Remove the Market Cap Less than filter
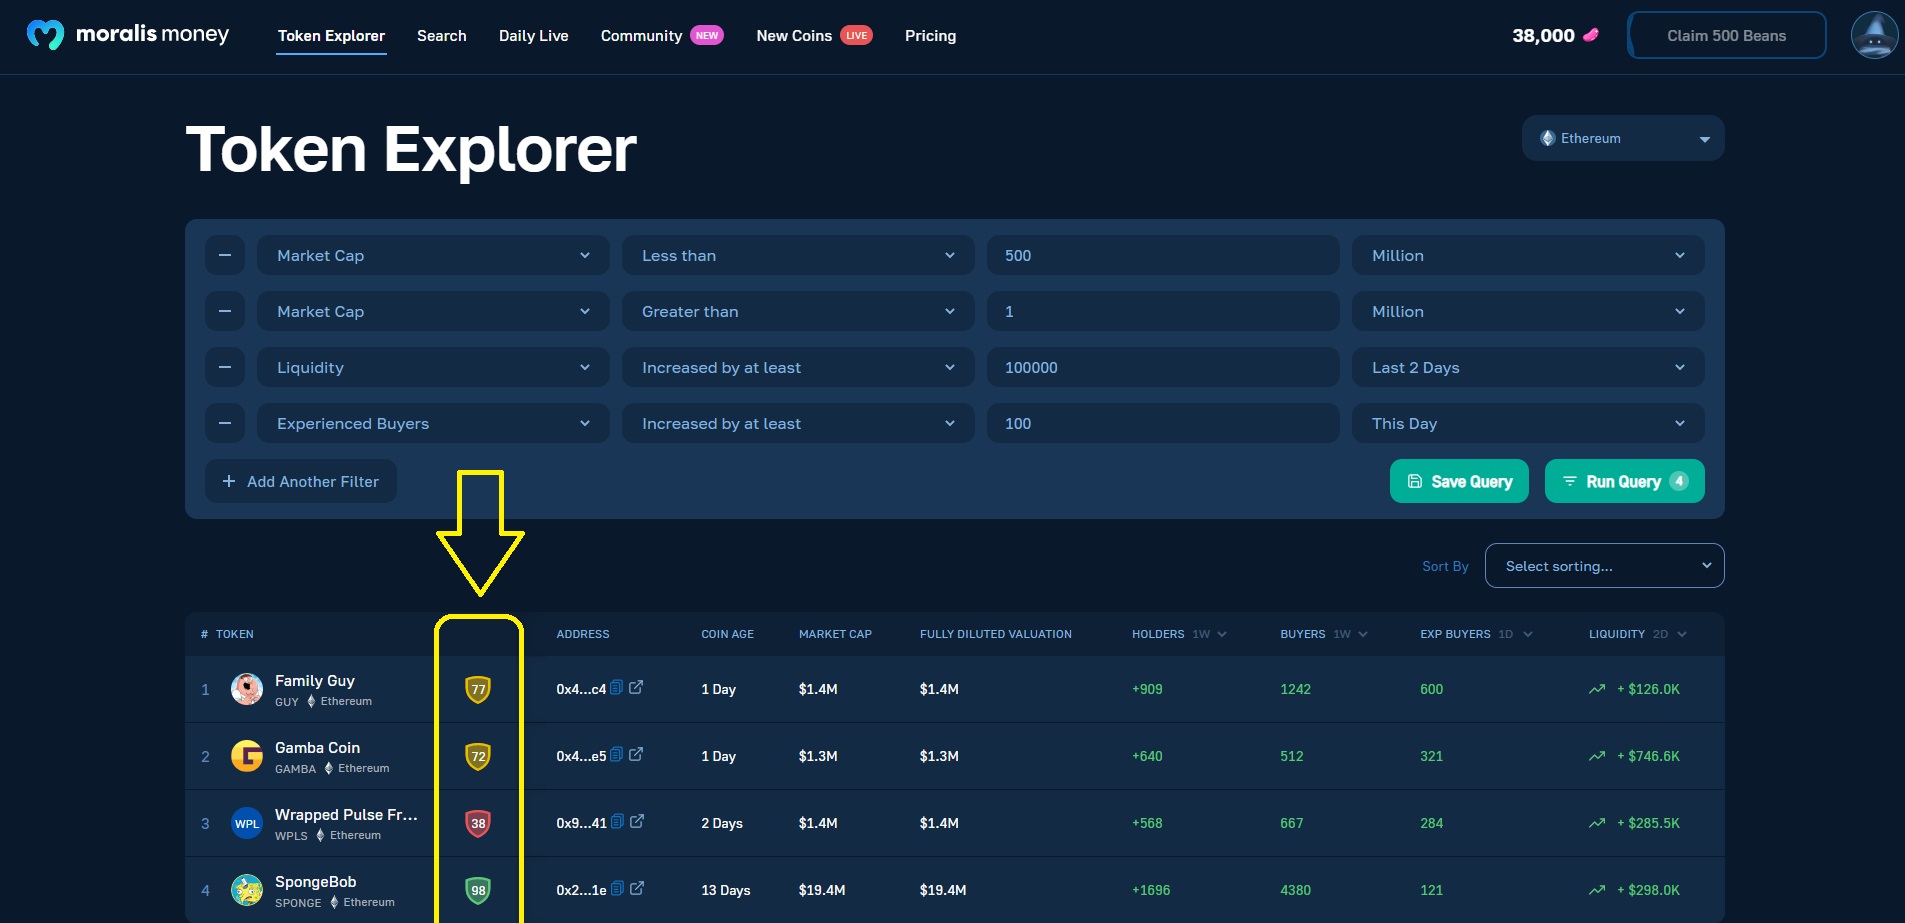 coord(225,255)
